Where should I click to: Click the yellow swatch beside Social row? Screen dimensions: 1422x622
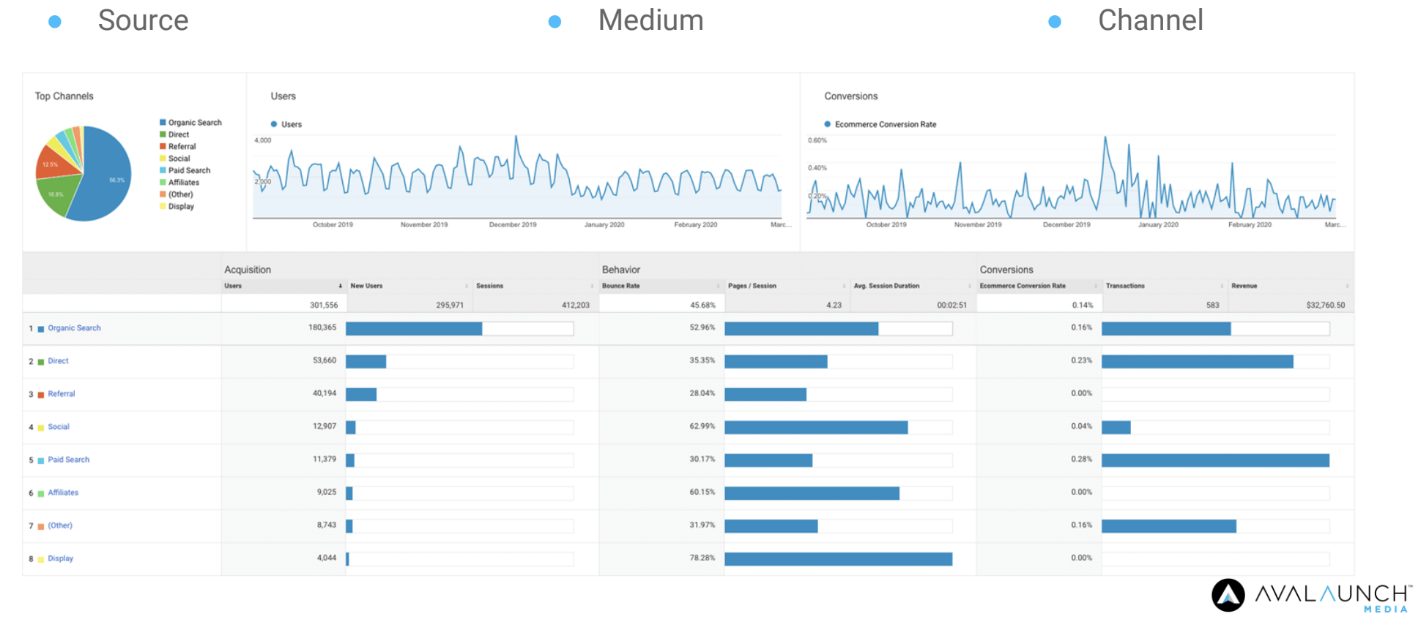(41, 428)
